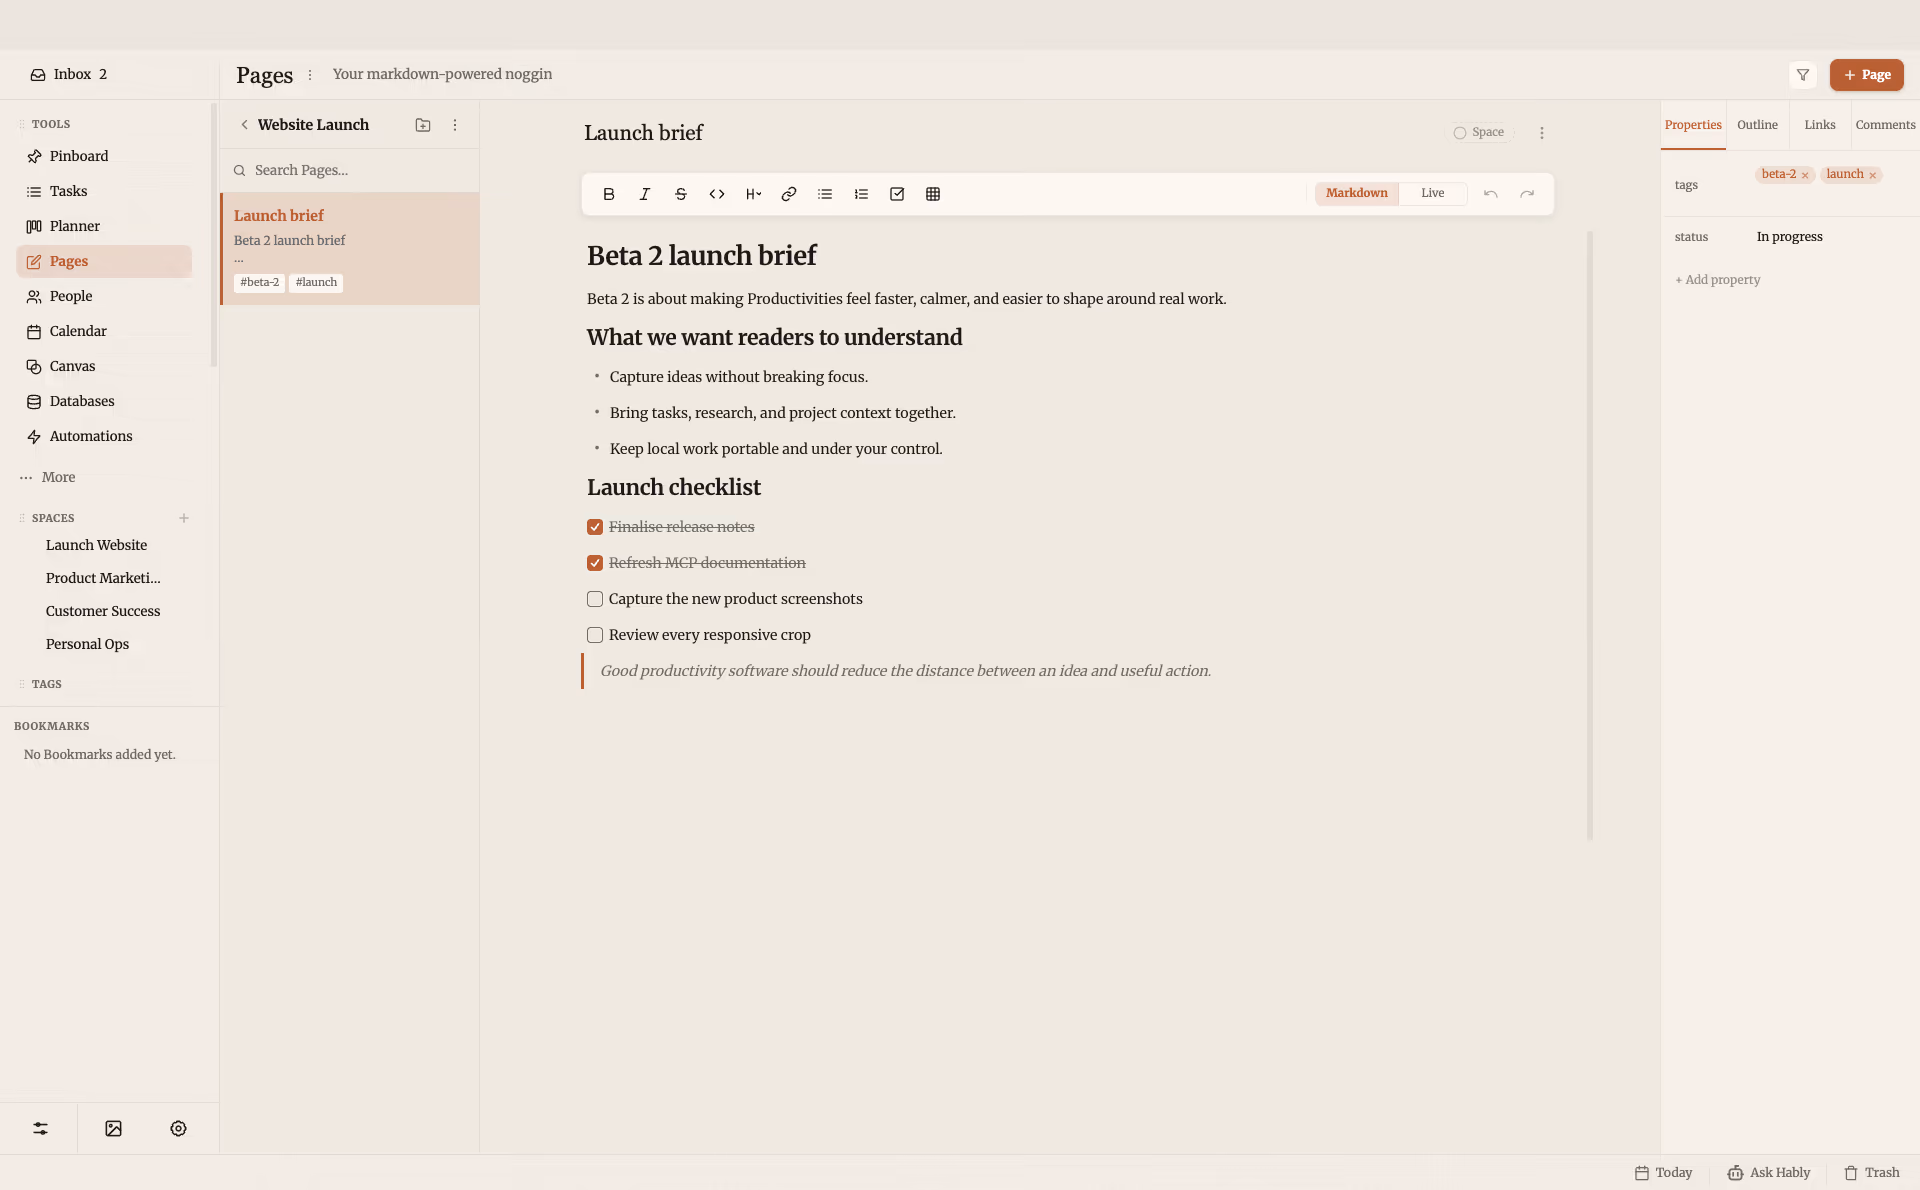This screenshot has height=1190, width=1920.
Task: Switch to Properties tab
Action: click(x=1693, y=125)
